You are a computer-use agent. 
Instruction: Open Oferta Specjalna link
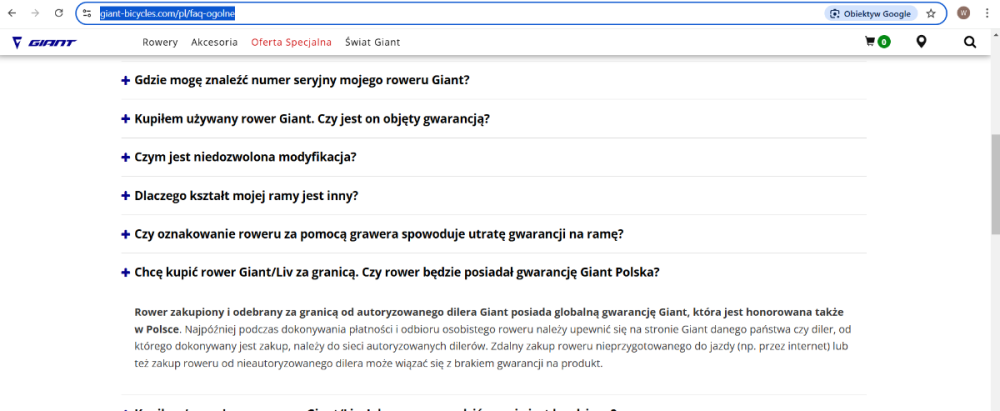291,42
